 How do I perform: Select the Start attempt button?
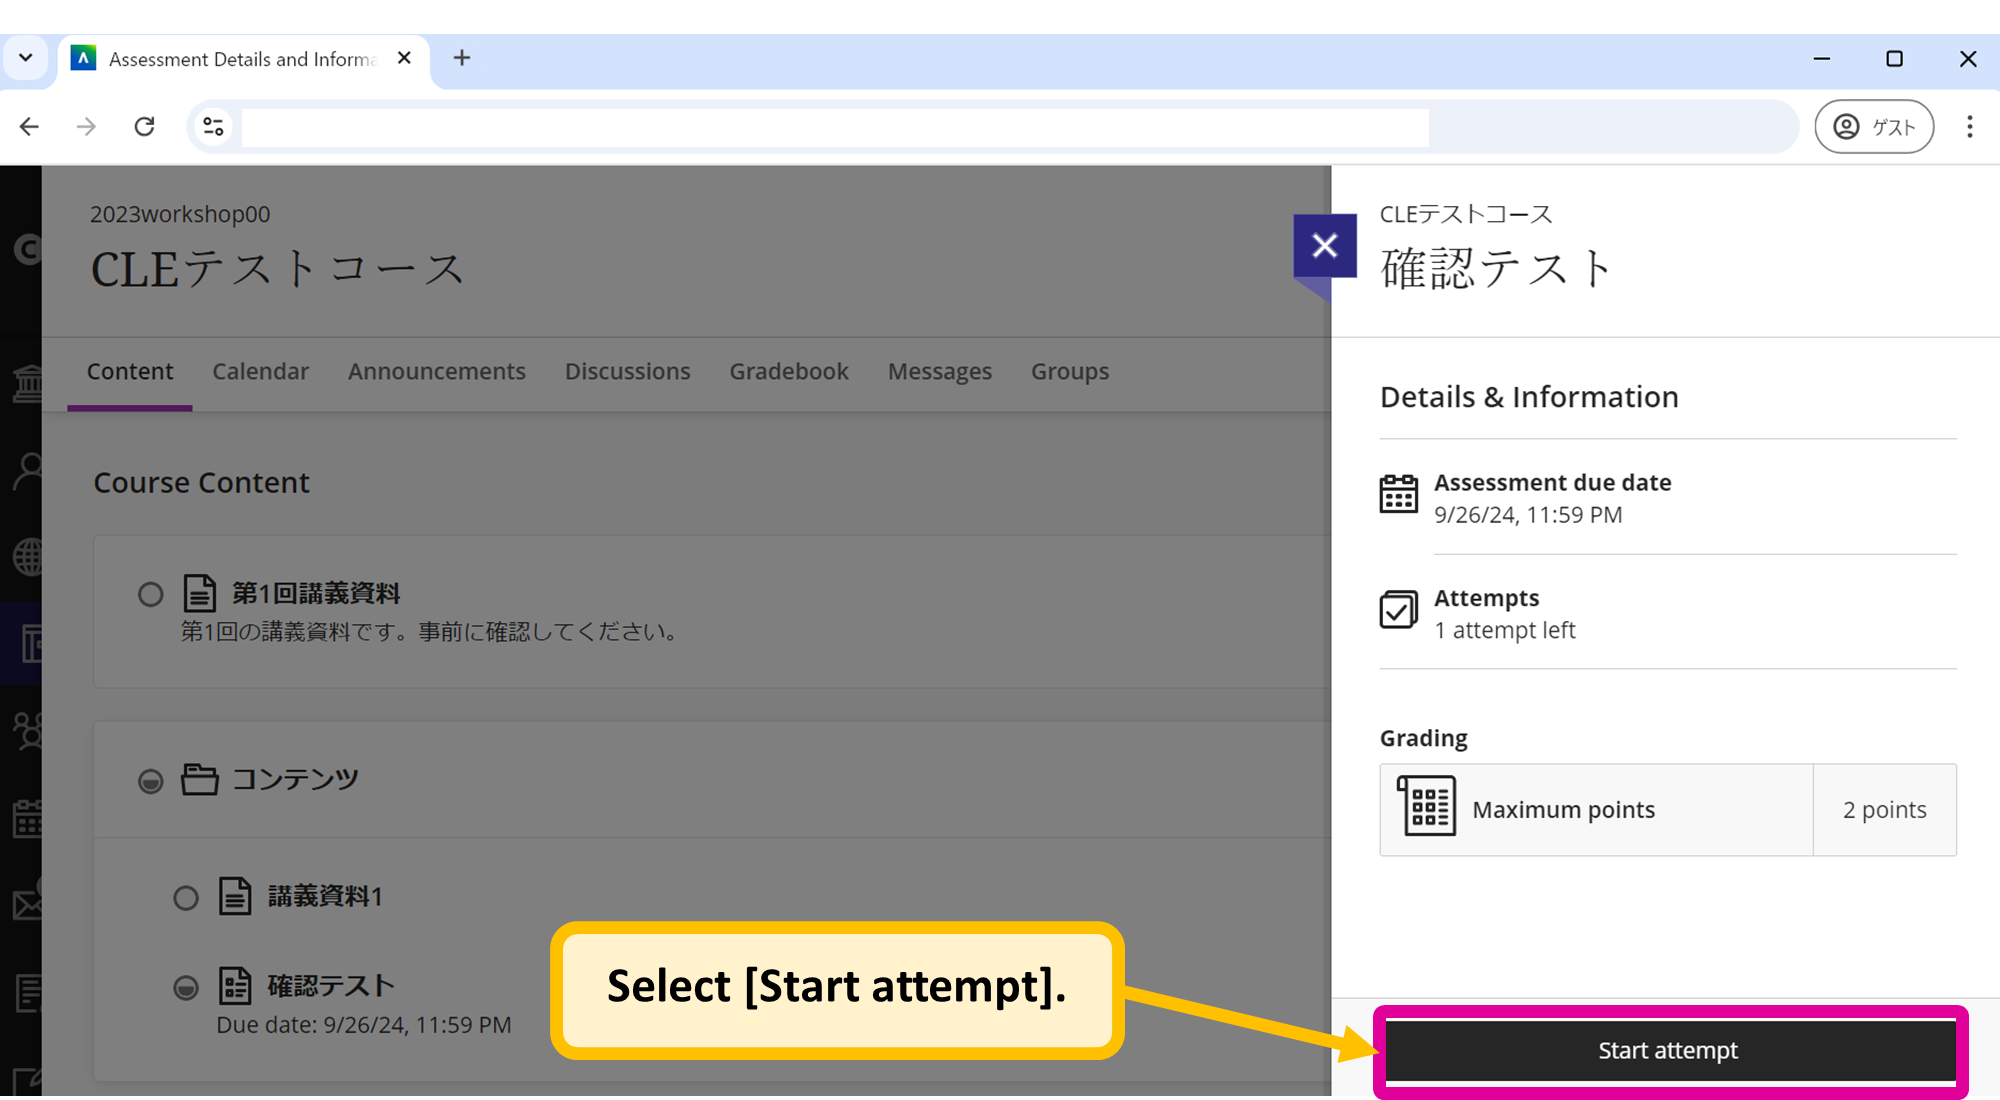pyautogui.click(x=1667, y=1050)
